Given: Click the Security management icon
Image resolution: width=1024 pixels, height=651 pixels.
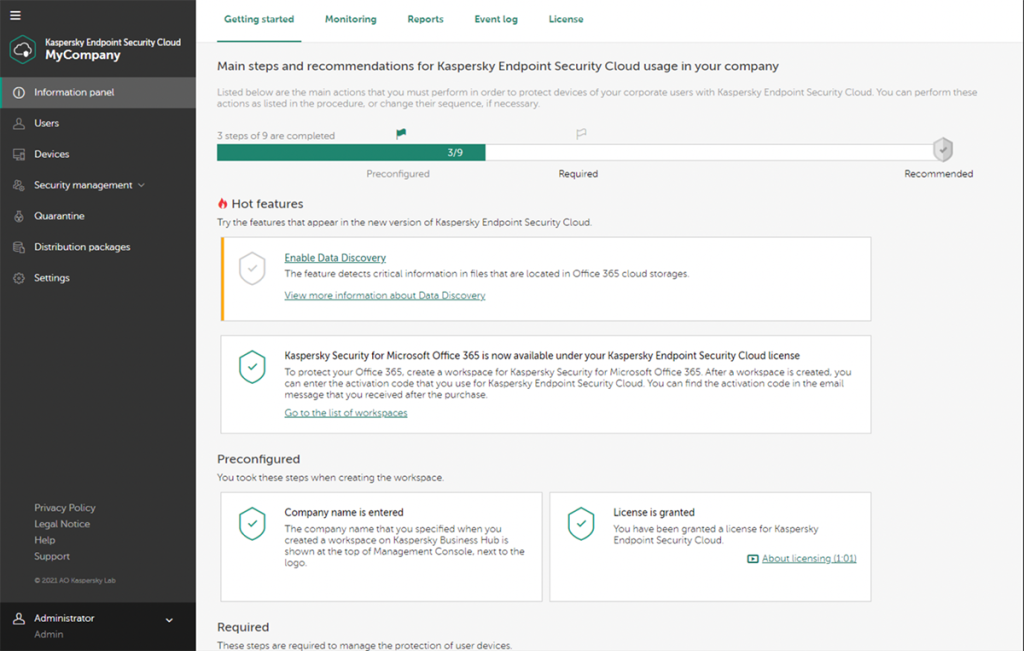Looking at the screenshot, I should tap(19, 185).
